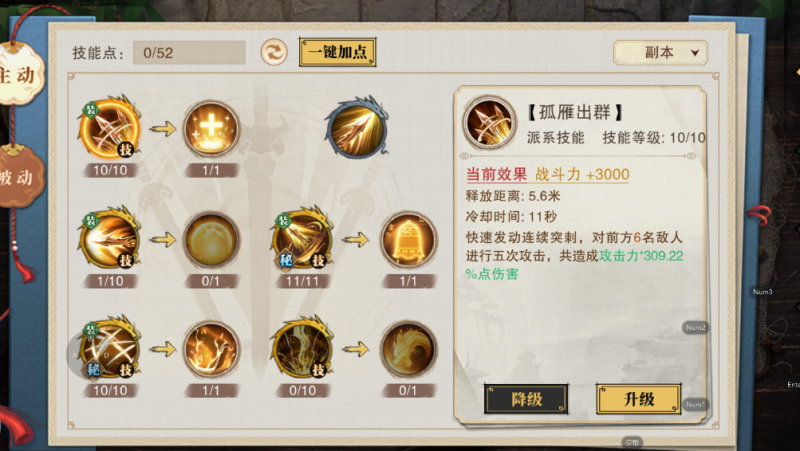Select the flame swirl 1/1 skill
Image resolution: width=800 pixels, height=451 pixels.
pyautogui.click(x=211, y=349)
